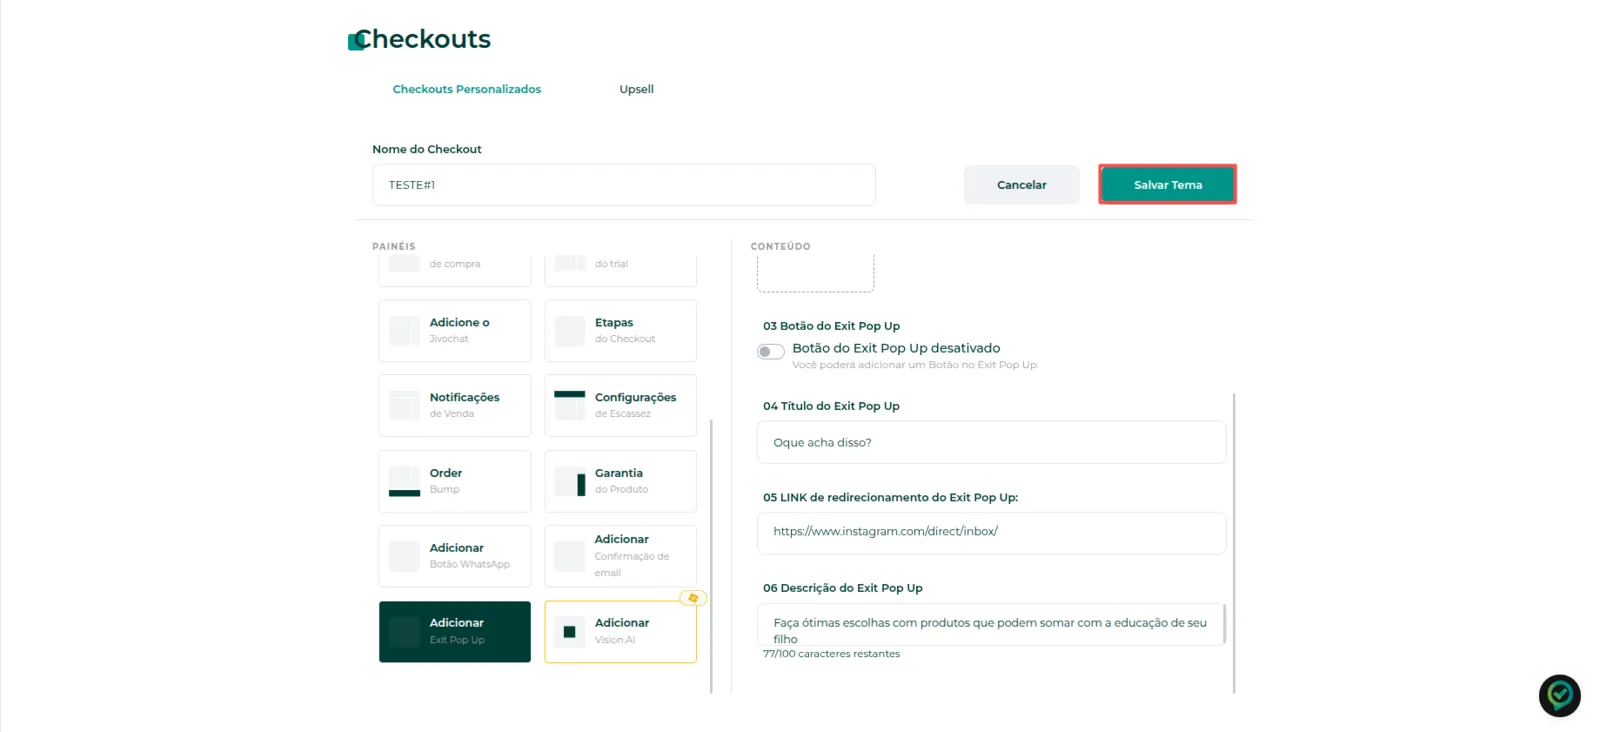Screen dimensions: 1600x732
Task: Click the Conteúdo panel scrollbar
Action: tap(1234, 542)
